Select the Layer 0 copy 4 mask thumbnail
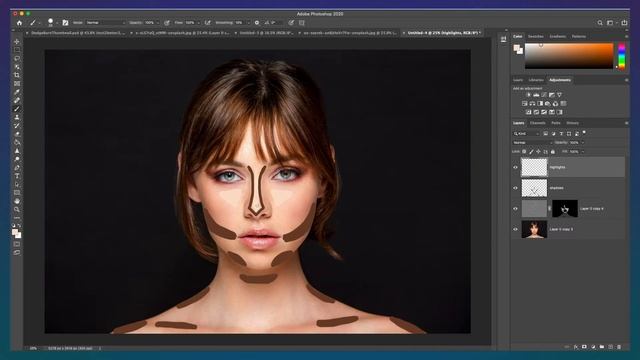This screenshot has height=360, width=640. [x=565, y=209]
